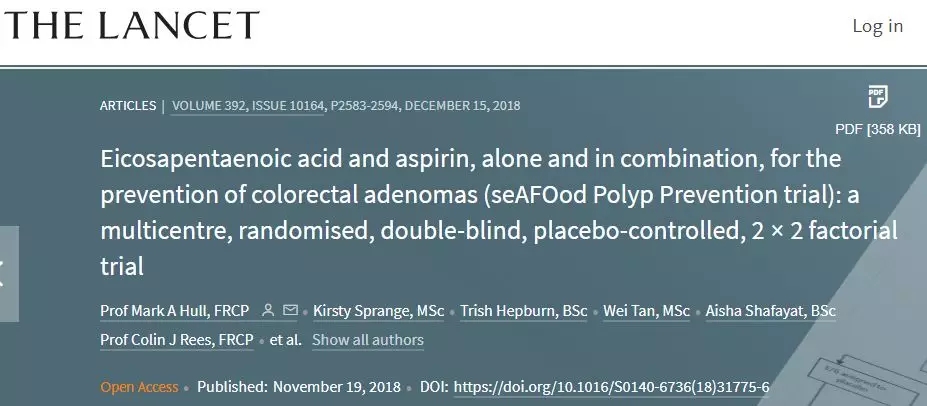
Task: Select author Aisha Shafayat, BSc
Action: (772, 310)
